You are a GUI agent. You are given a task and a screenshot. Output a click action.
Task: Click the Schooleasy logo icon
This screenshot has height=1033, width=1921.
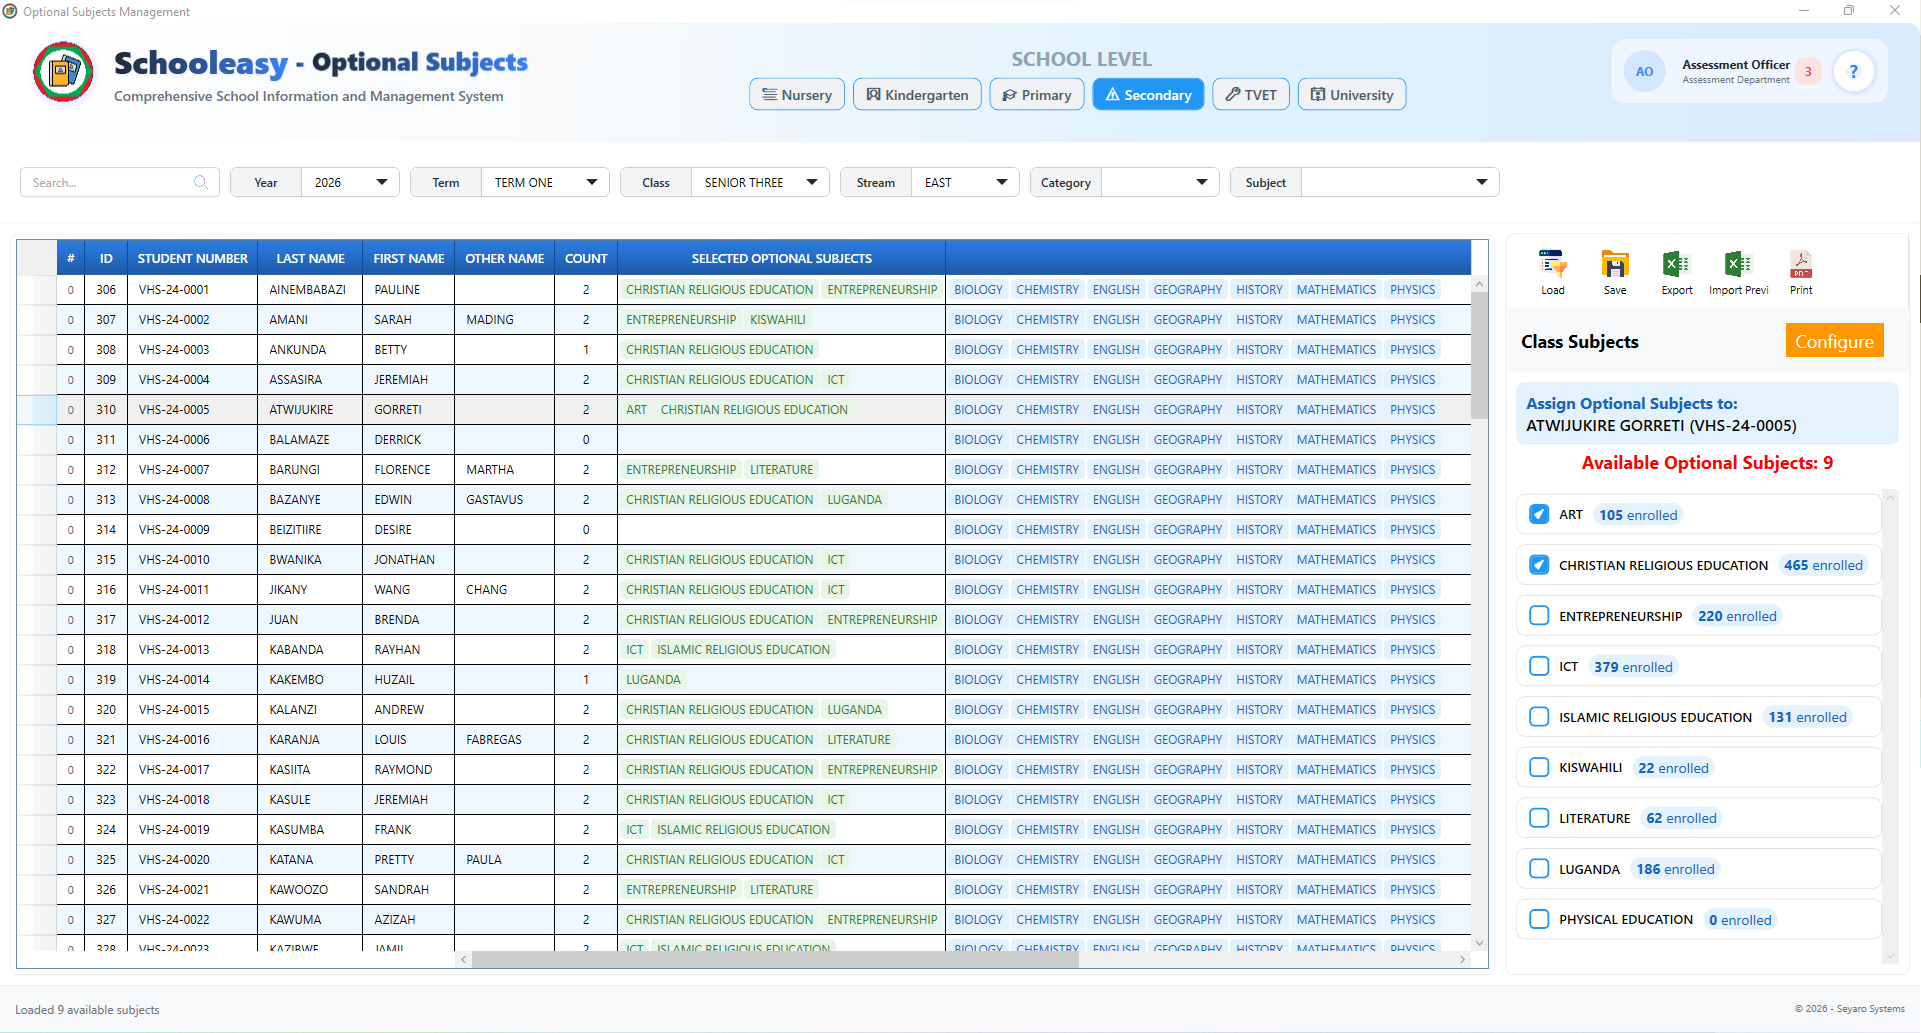click(x=63, y=72)
